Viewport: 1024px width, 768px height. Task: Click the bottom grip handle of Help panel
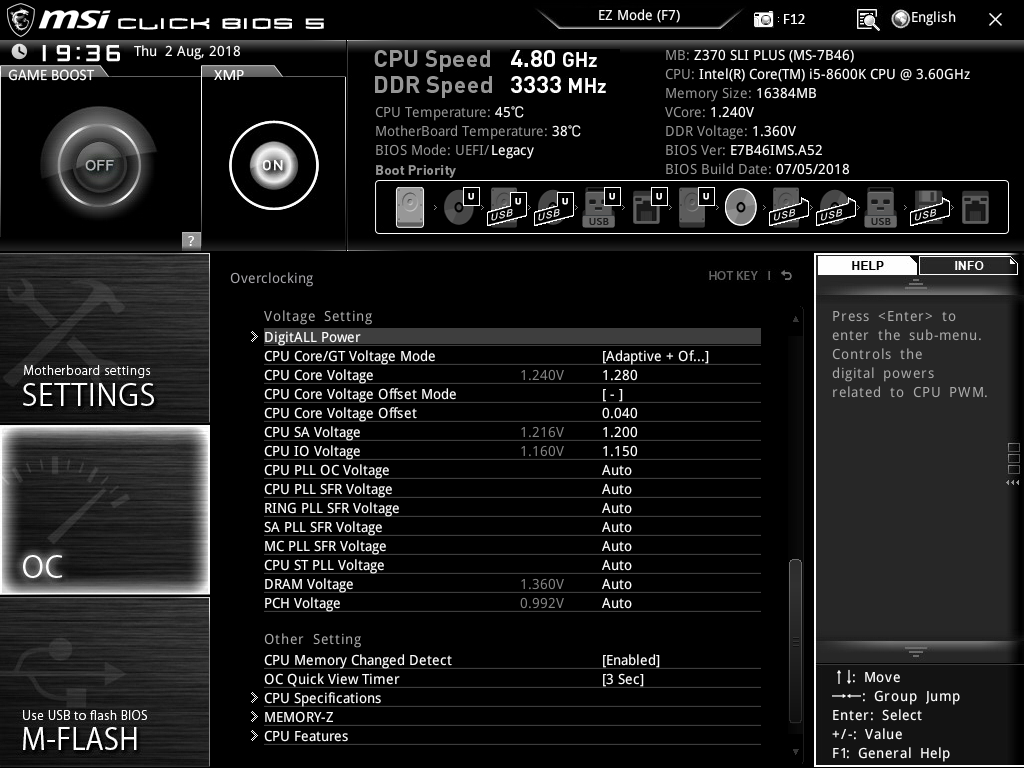coord(916,652)
